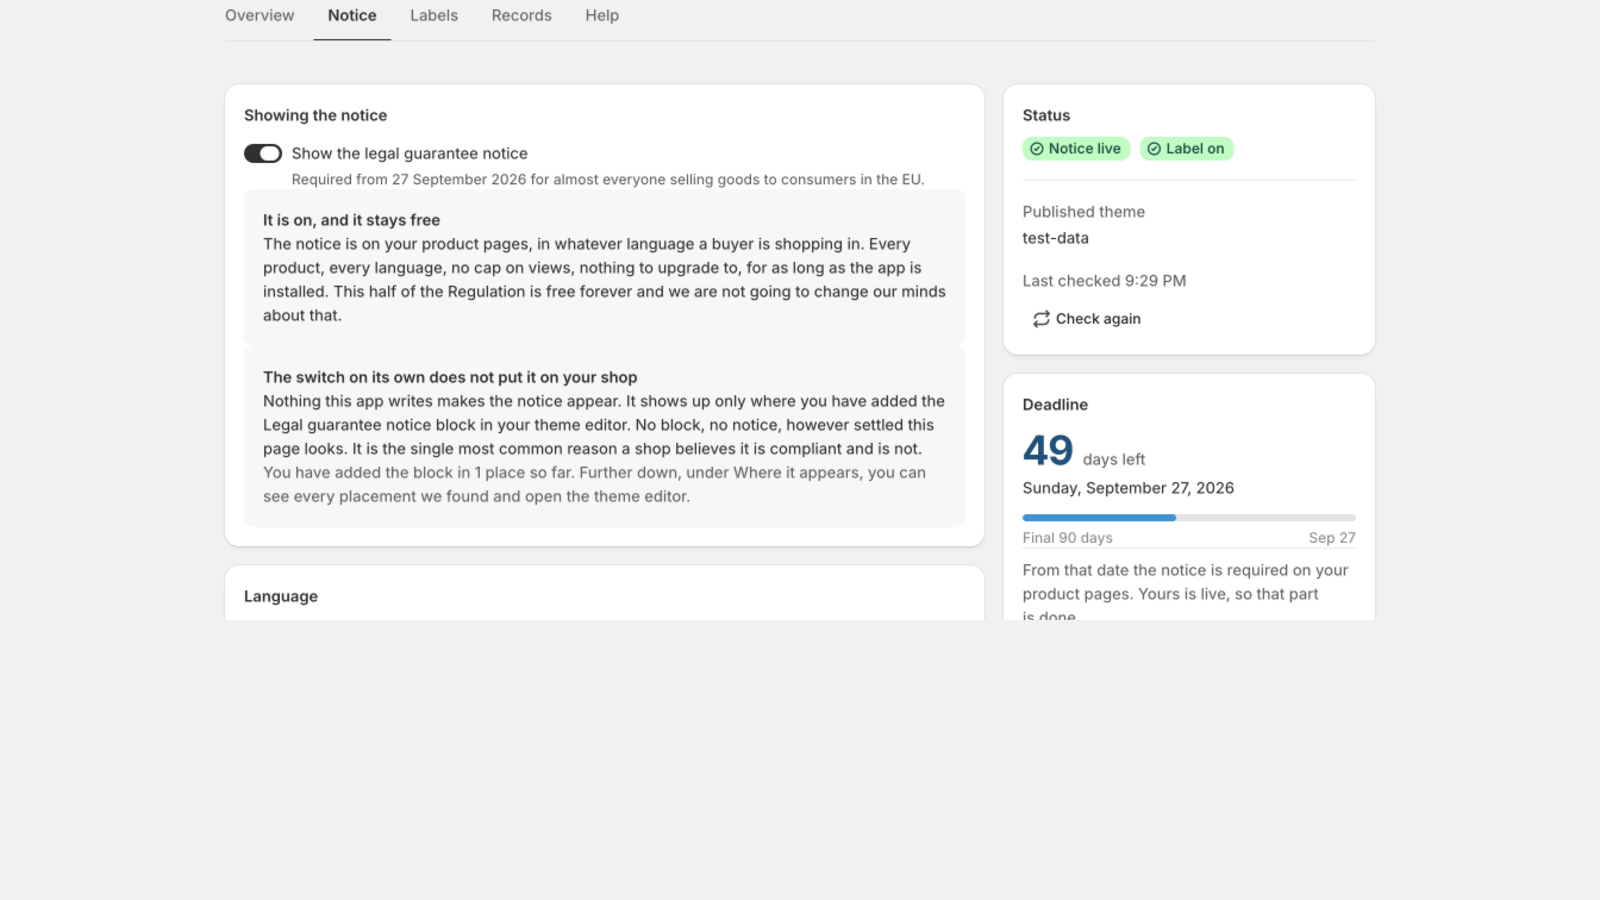Click the Language section heading
The image size is (1600, 900).
[281, 596]
